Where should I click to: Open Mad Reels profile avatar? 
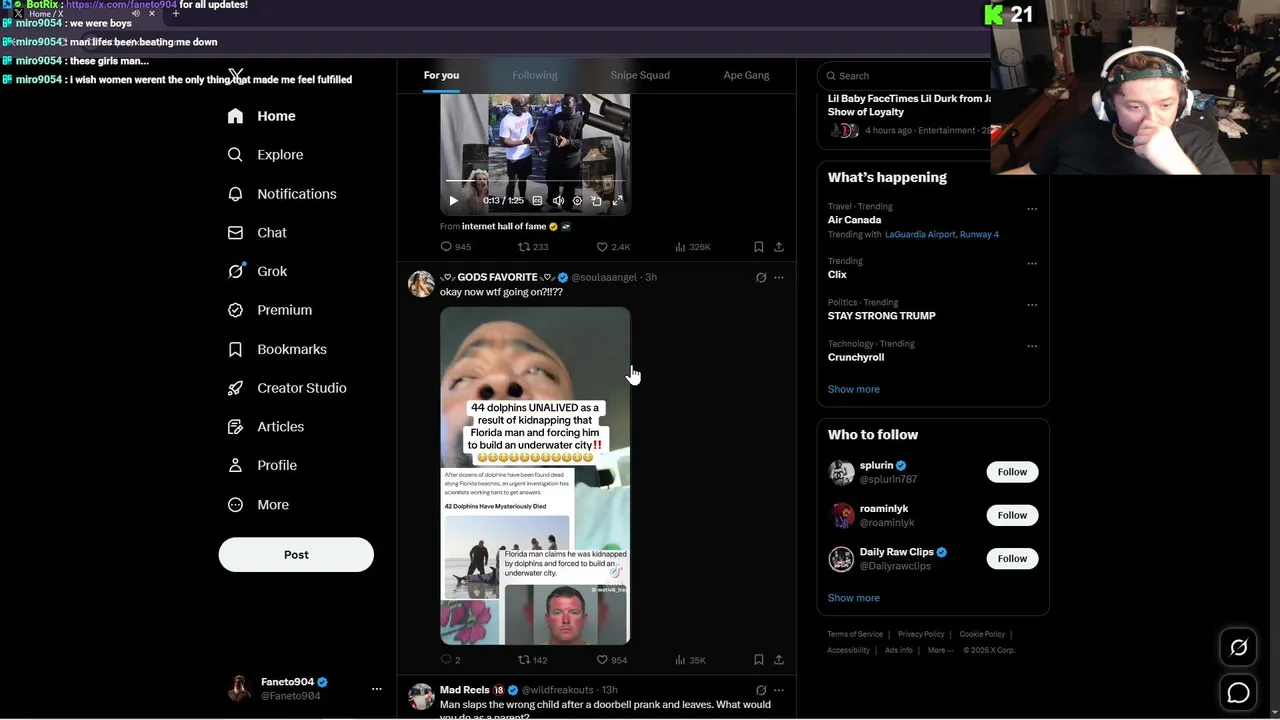[421, 696]
